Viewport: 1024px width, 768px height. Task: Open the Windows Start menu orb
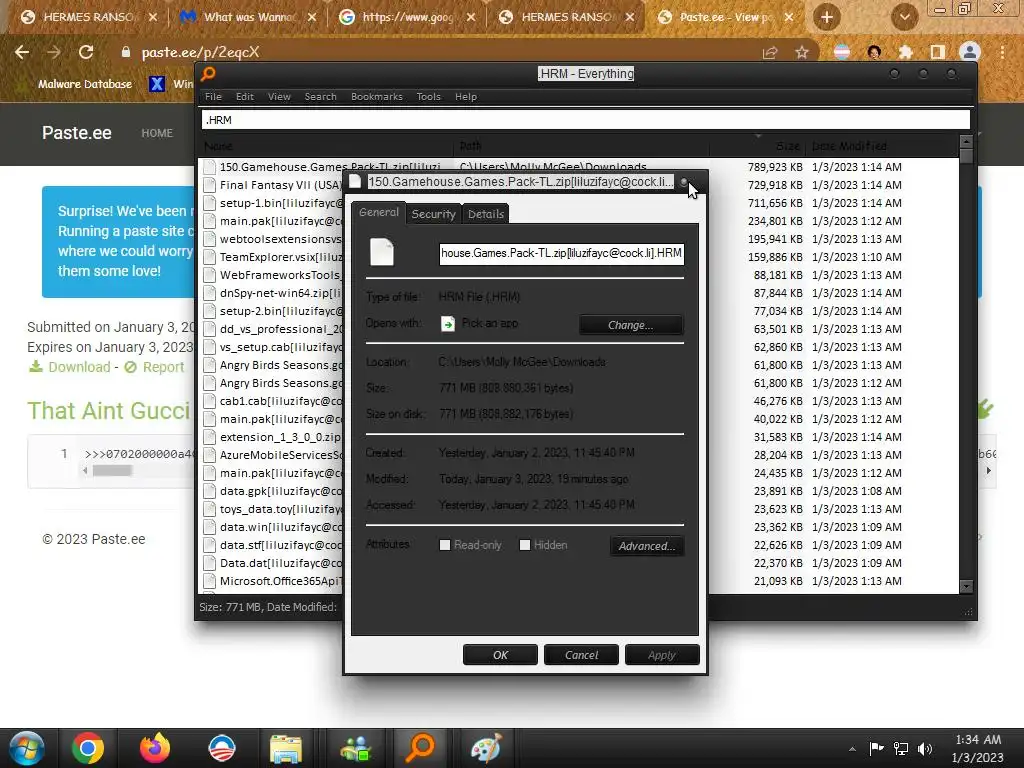pos(27,748)
